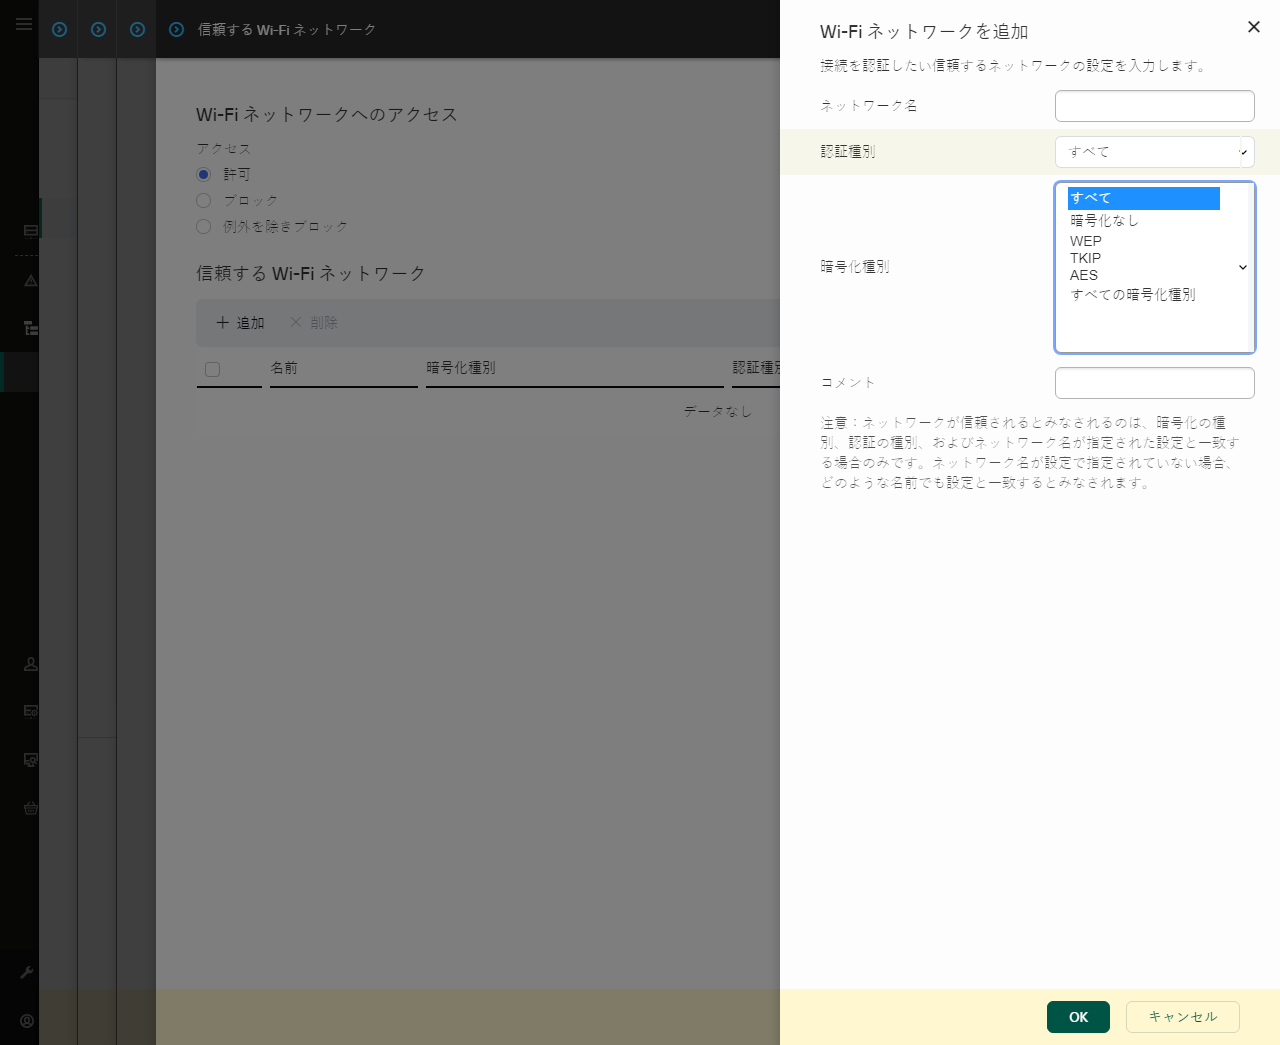Click 追加 to add a trusted network

point(240,322)
